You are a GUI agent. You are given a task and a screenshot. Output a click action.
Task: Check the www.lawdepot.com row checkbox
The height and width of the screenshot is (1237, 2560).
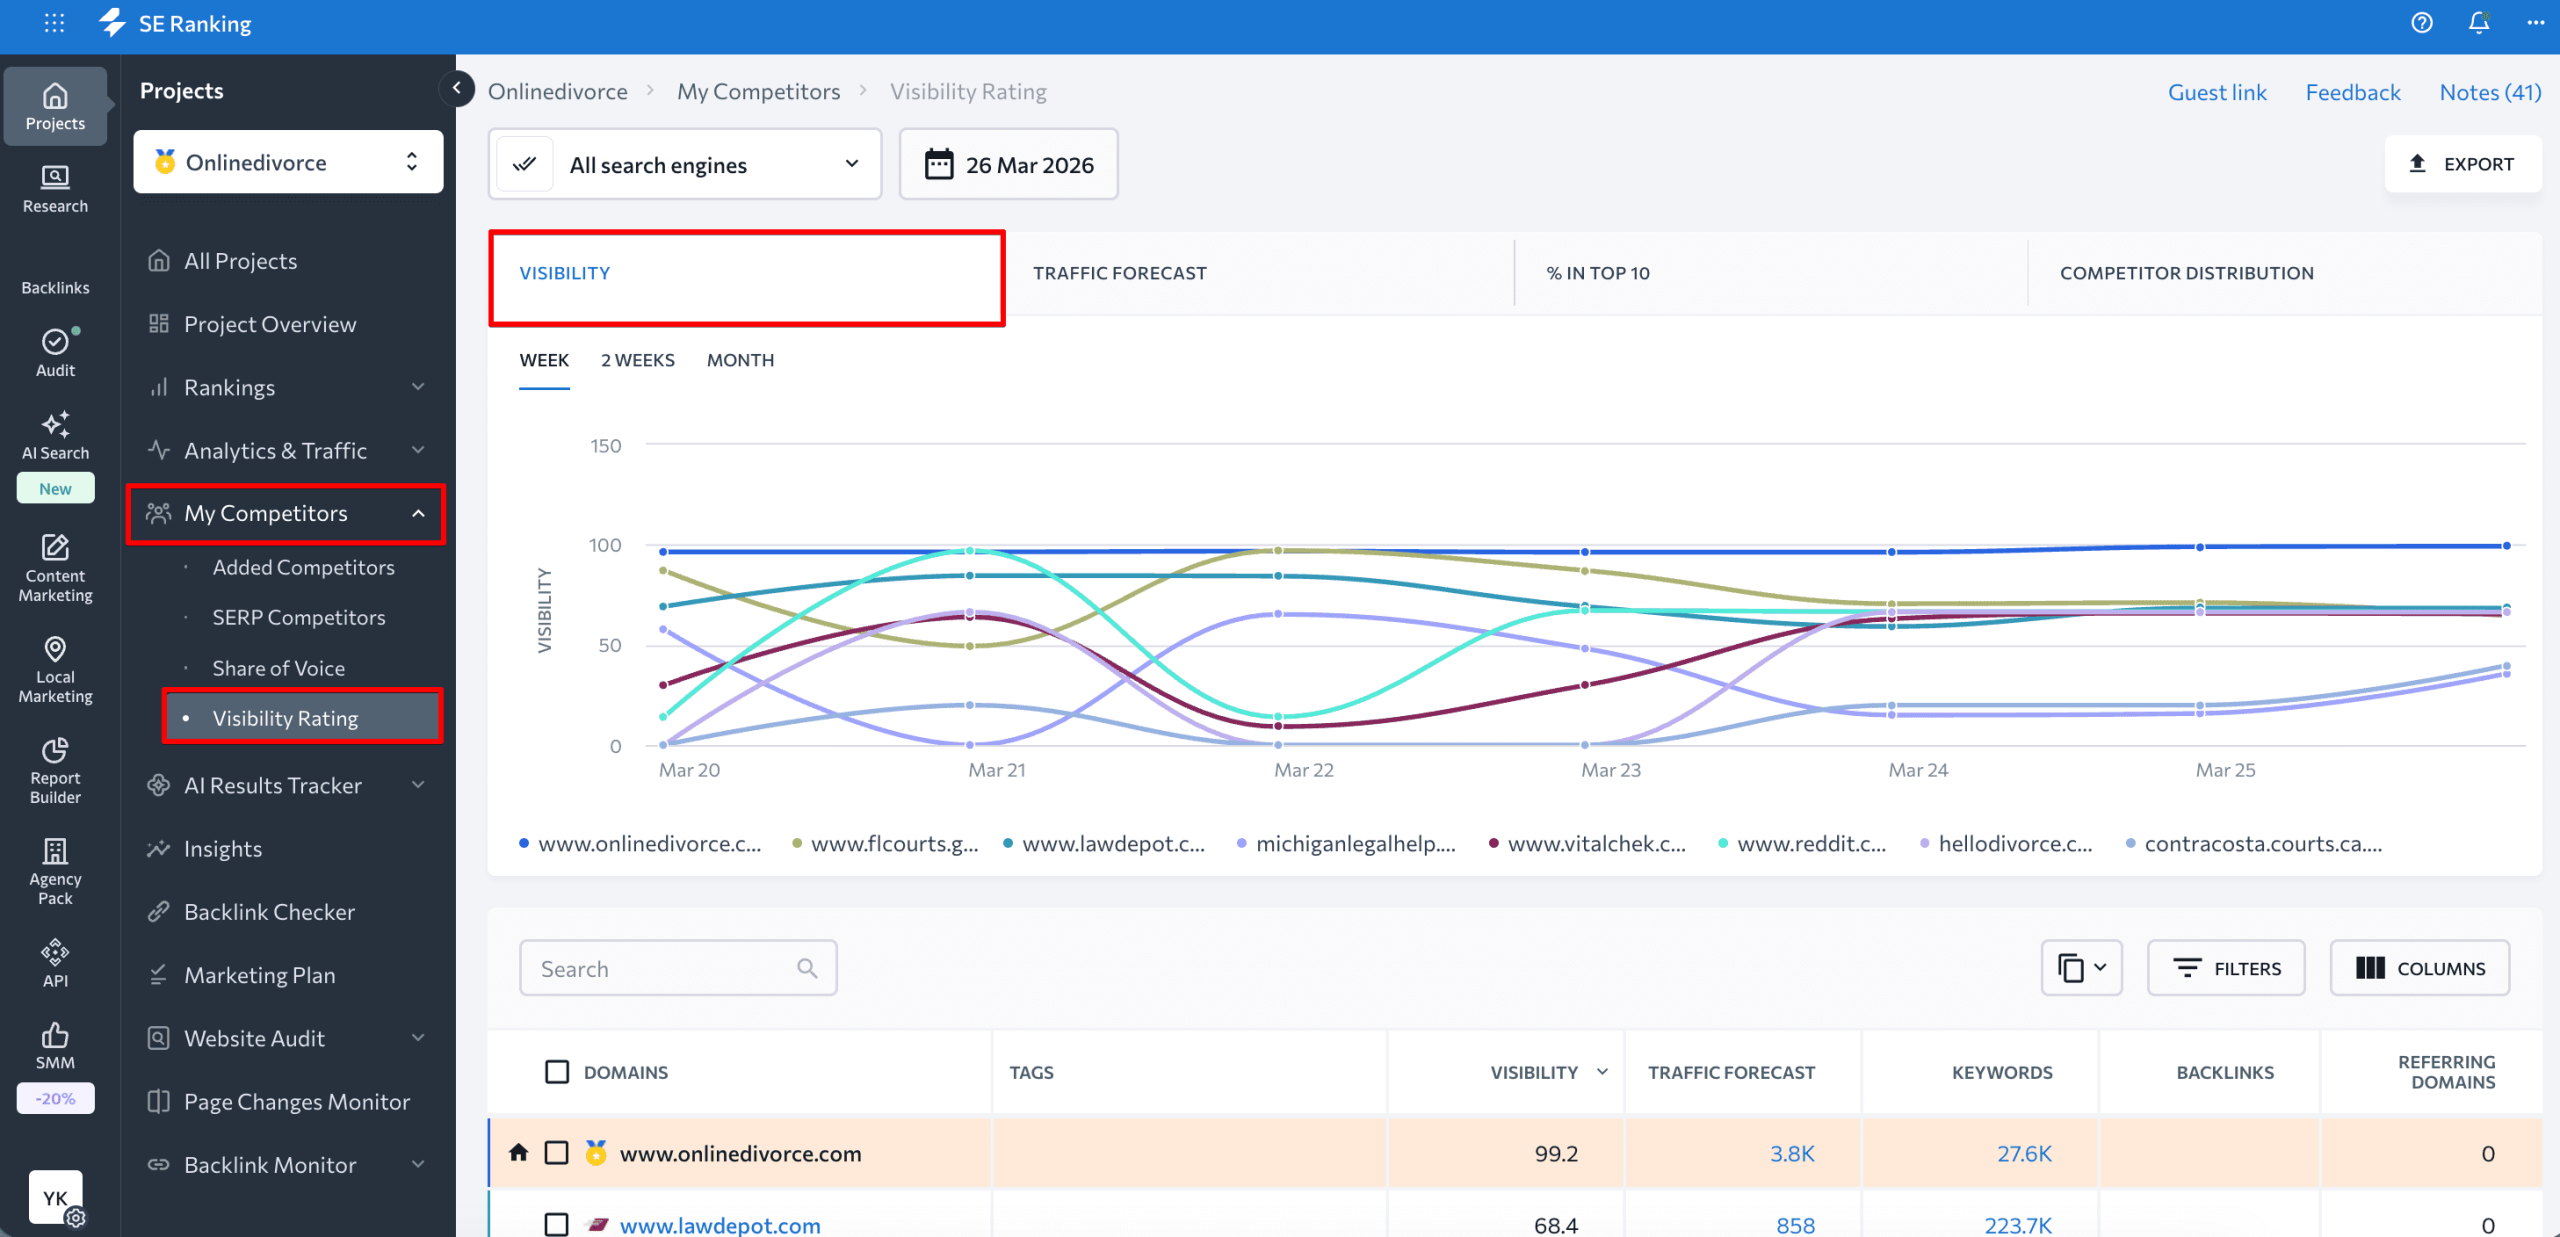556,1224
